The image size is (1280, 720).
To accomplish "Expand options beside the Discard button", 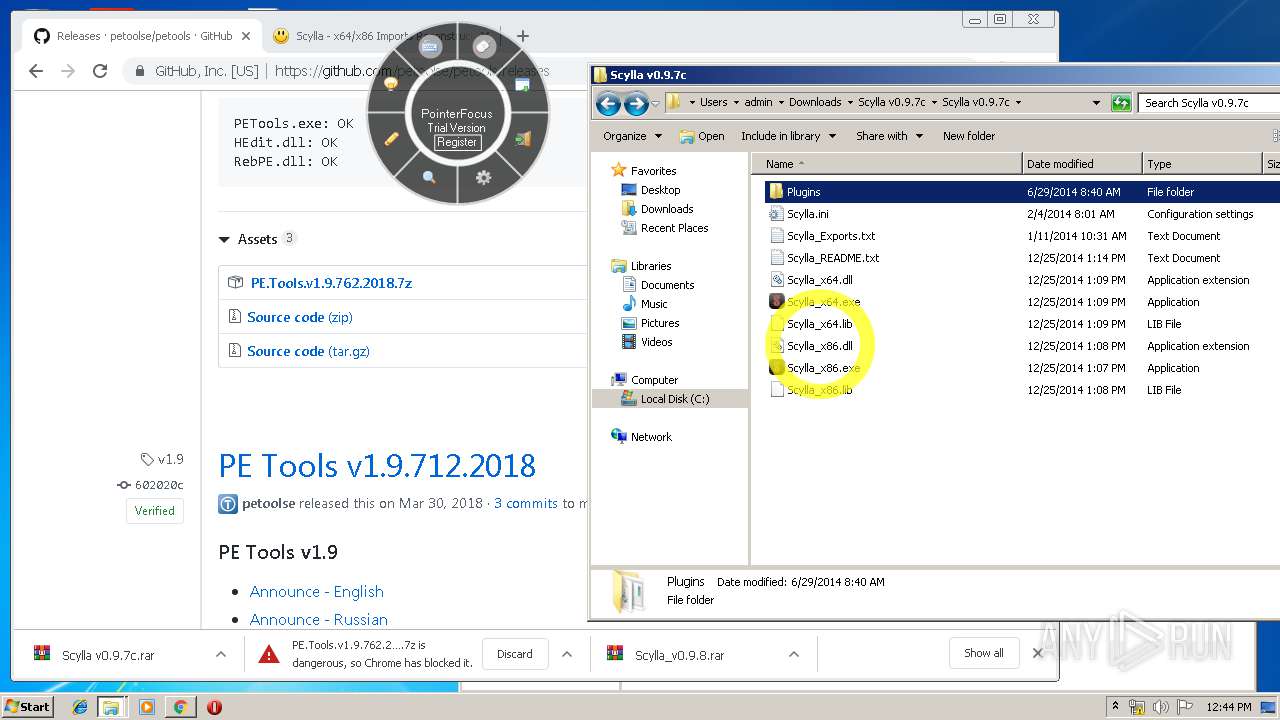I will click(567, 654).
